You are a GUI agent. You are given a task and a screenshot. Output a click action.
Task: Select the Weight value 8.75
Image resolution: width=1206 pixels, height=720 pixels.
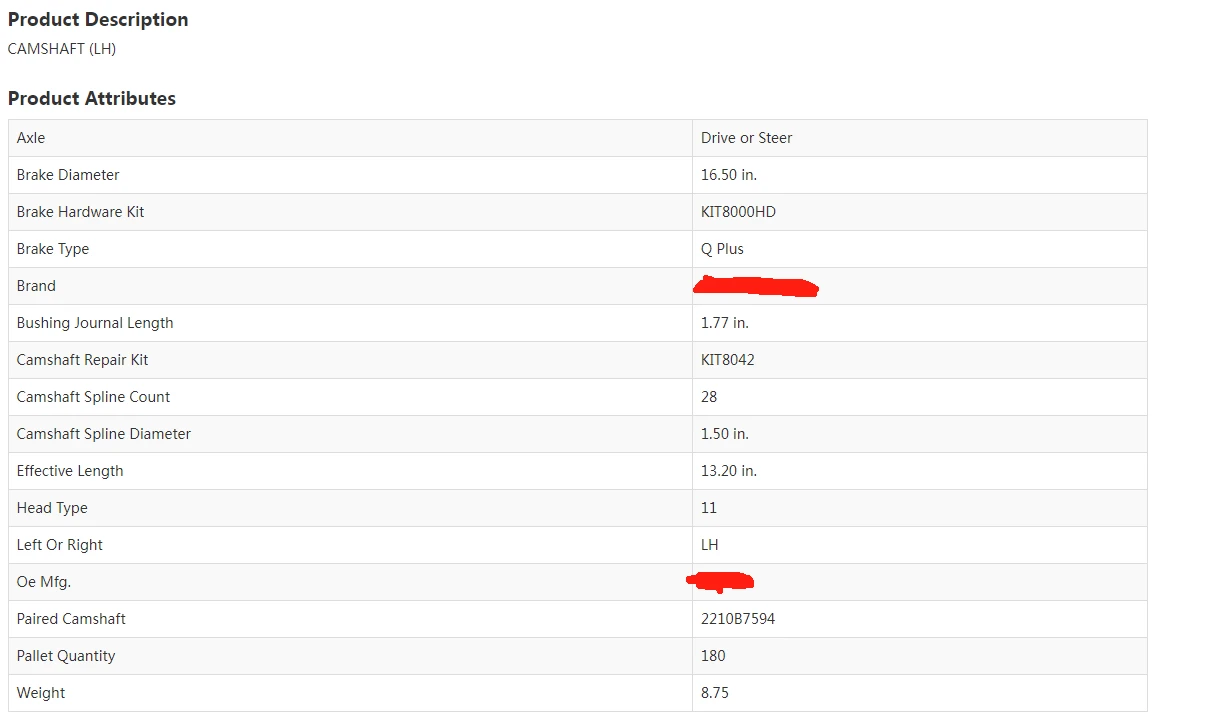click(x=715, y=693)
